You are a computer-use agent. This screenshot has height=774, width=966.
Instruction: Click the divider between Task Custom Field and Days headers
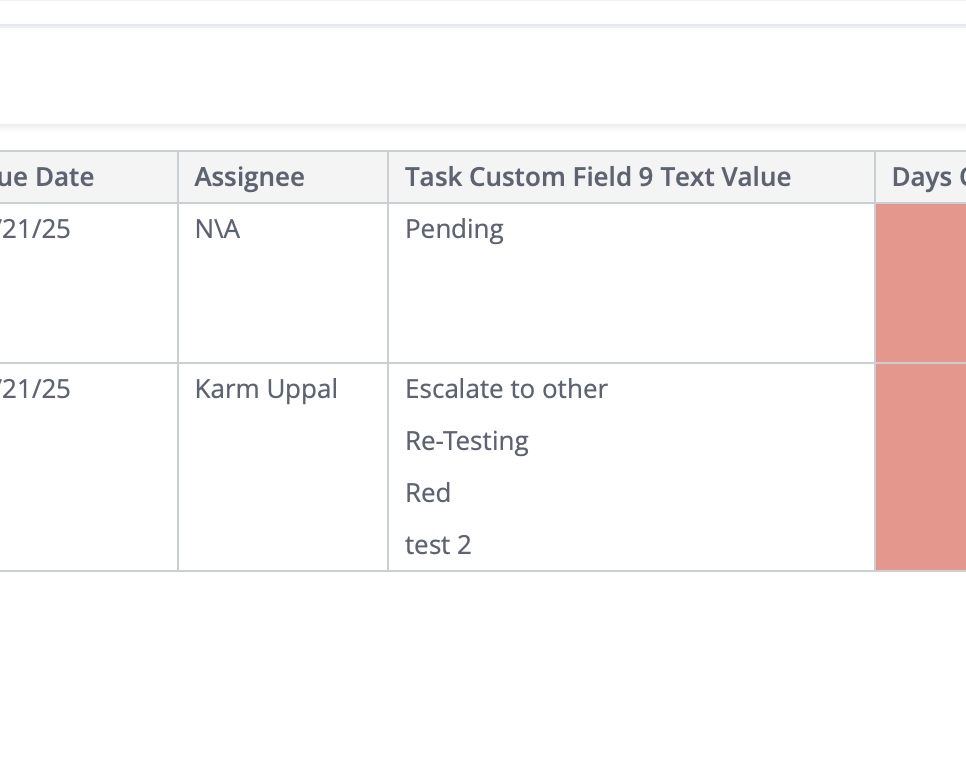(875, 177)
